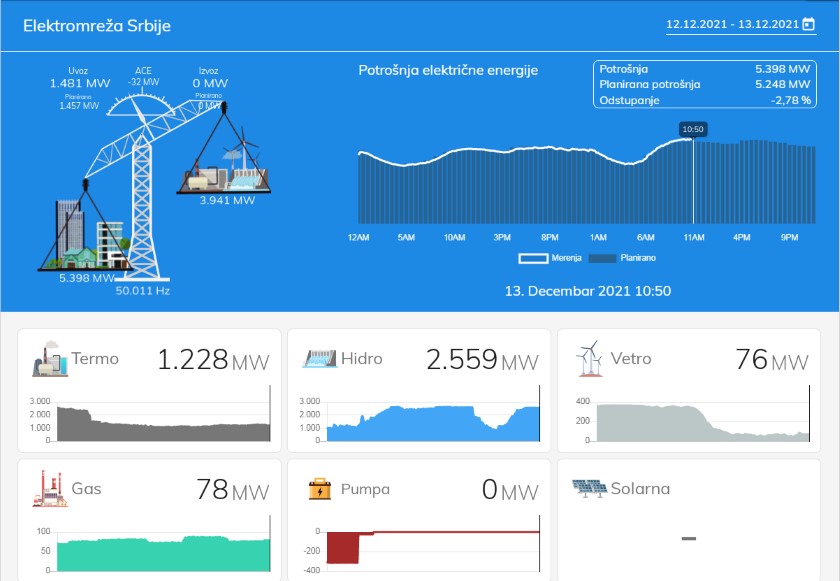Click the ACE gauge dial
This screenshot has height=581, width=840.
(x=144, y=105)
